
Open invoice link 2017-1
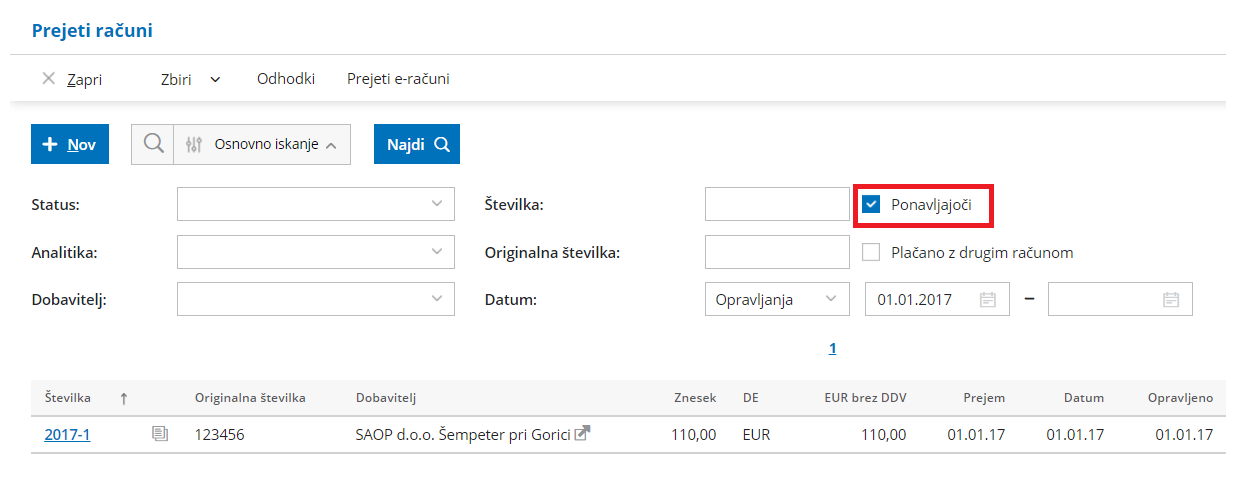coord(67,435)
